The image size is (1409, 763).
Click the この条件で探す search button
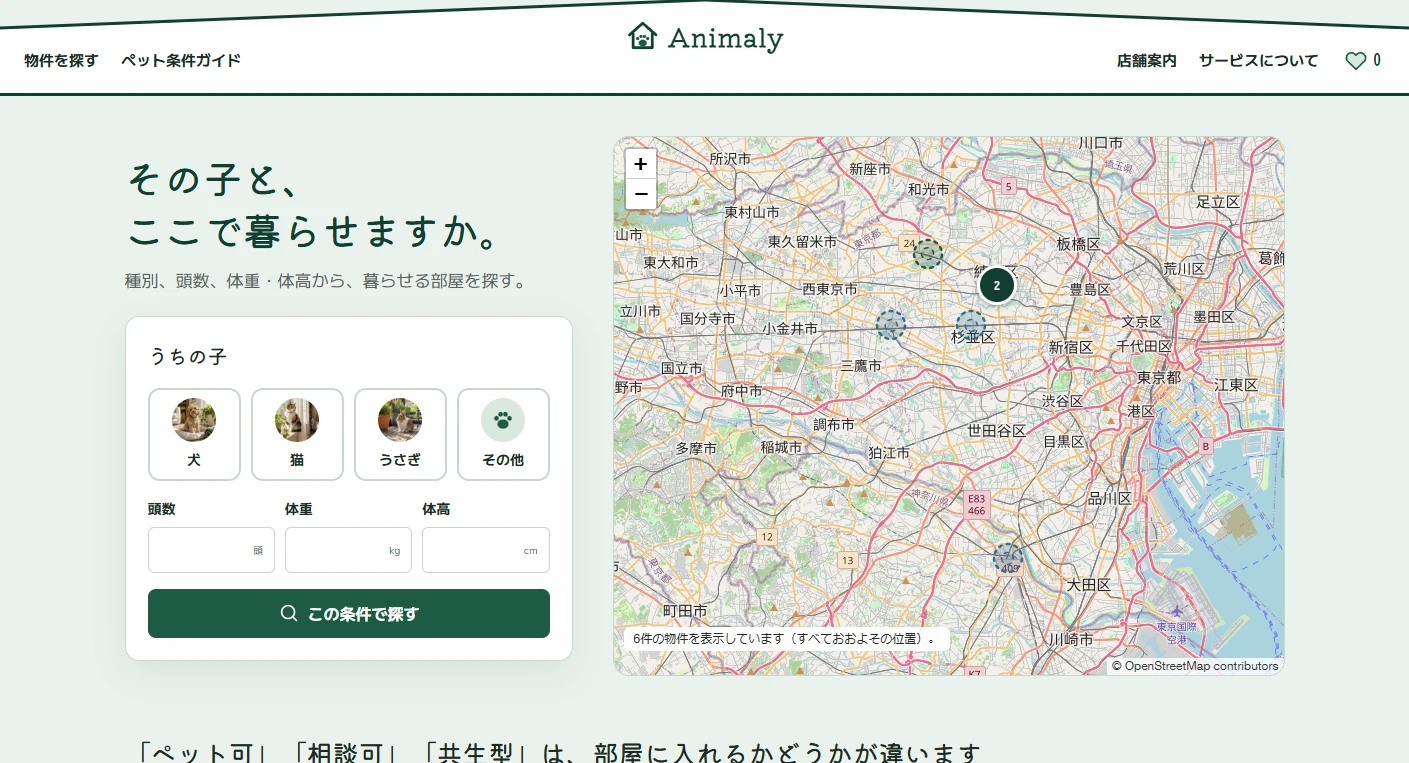pos(349,613)
